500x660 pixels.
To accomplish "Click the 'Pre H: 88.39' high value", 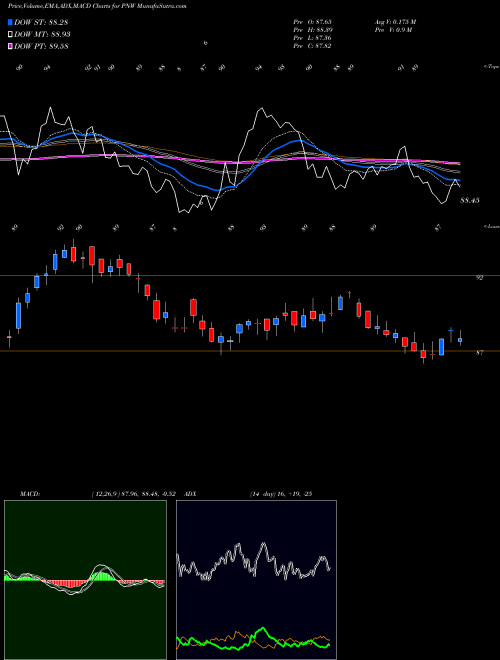I will point(313,30).
